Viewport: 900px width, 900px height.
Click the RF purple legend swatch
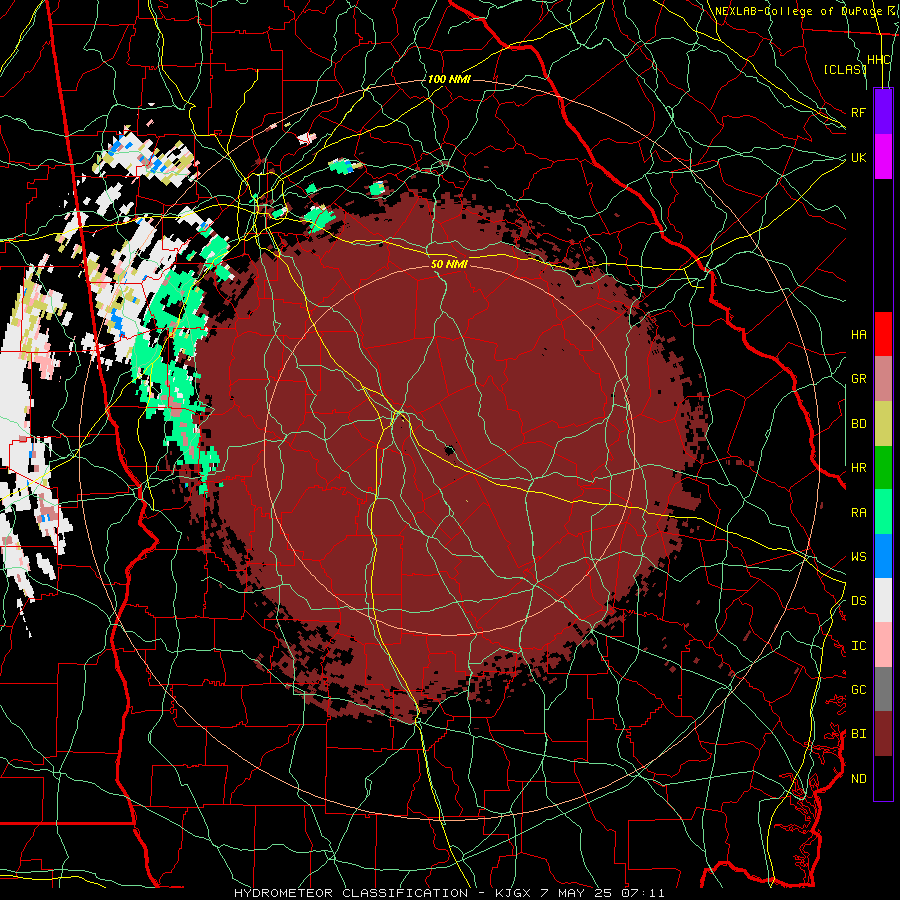pyautogui.click(x=883, y=111)
